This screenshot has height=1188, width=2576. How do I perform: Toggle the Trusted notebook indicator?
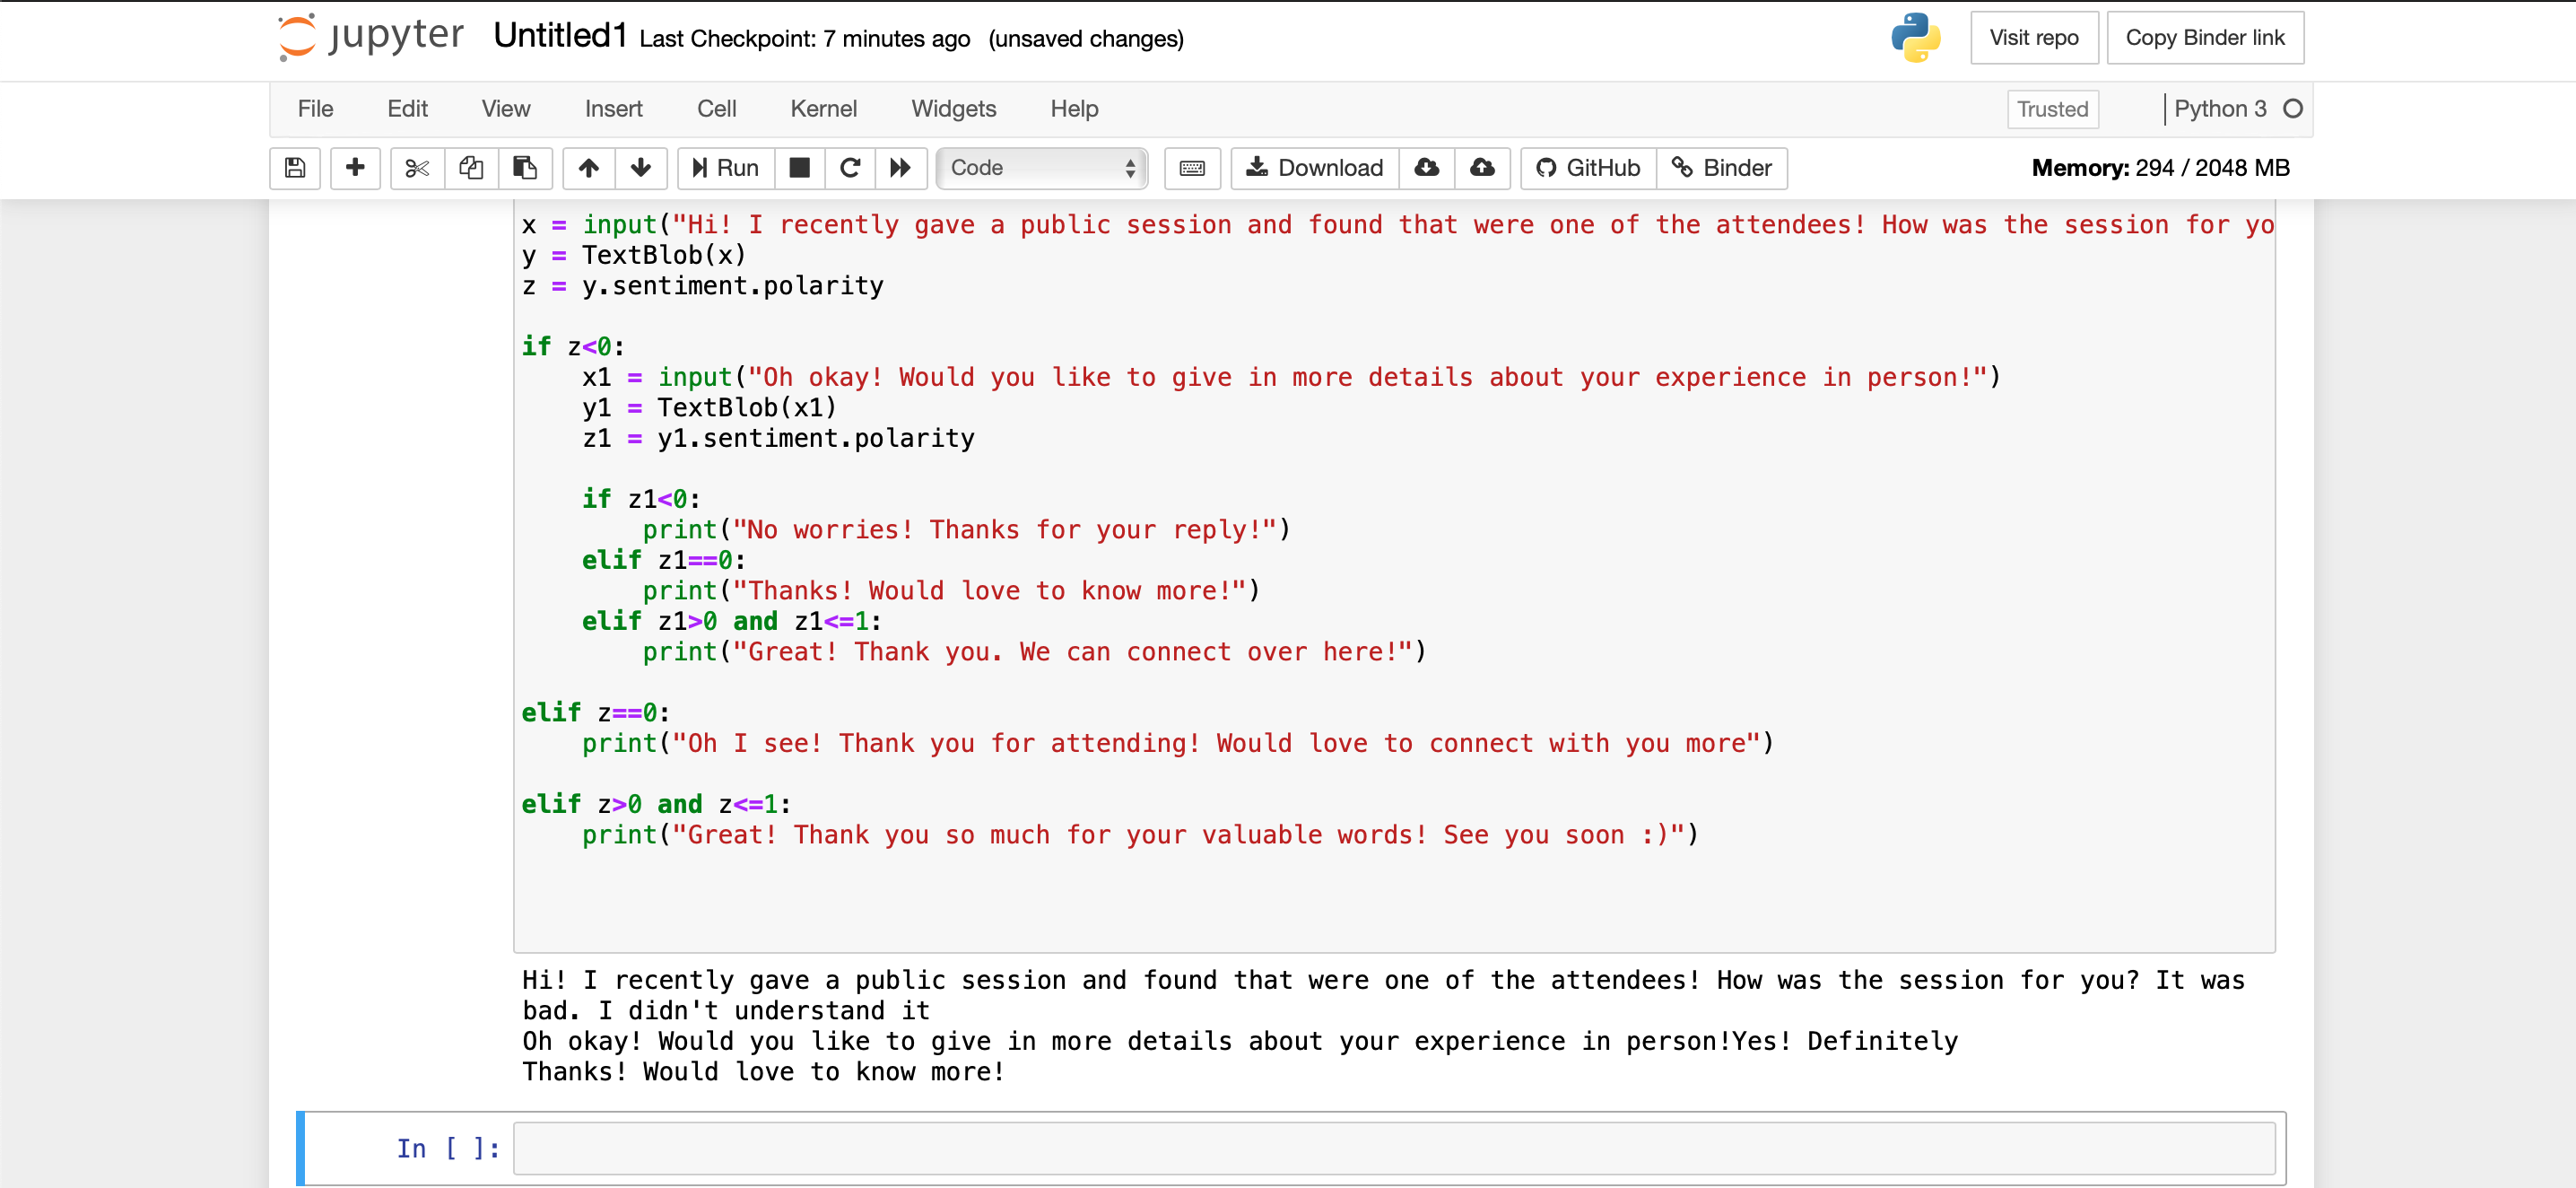[x=2052, y=109]
